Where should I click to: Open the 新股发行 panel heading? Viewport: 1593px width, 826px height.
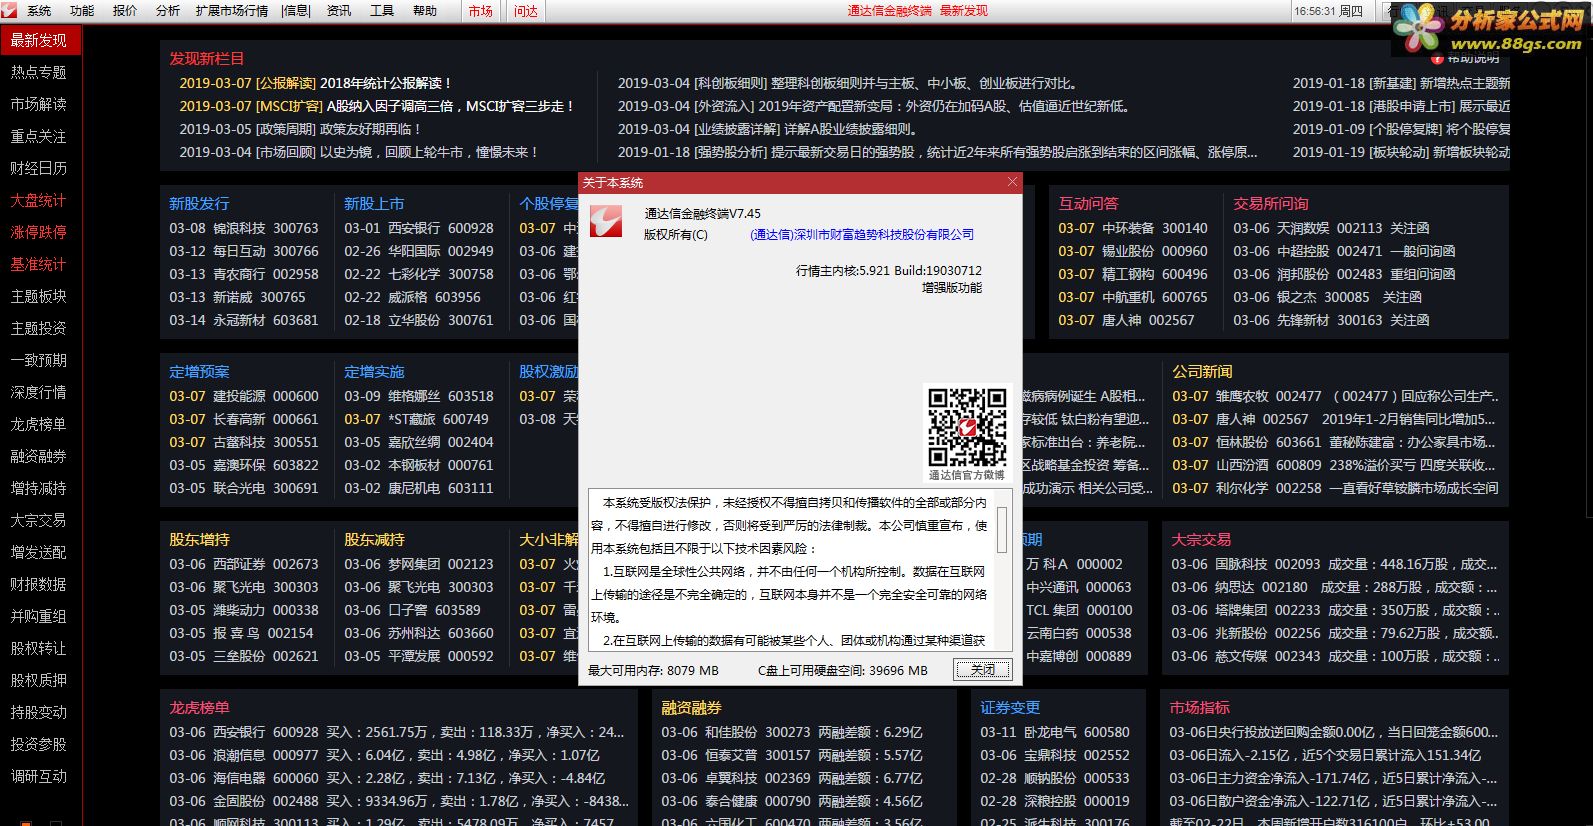(199, 203)
